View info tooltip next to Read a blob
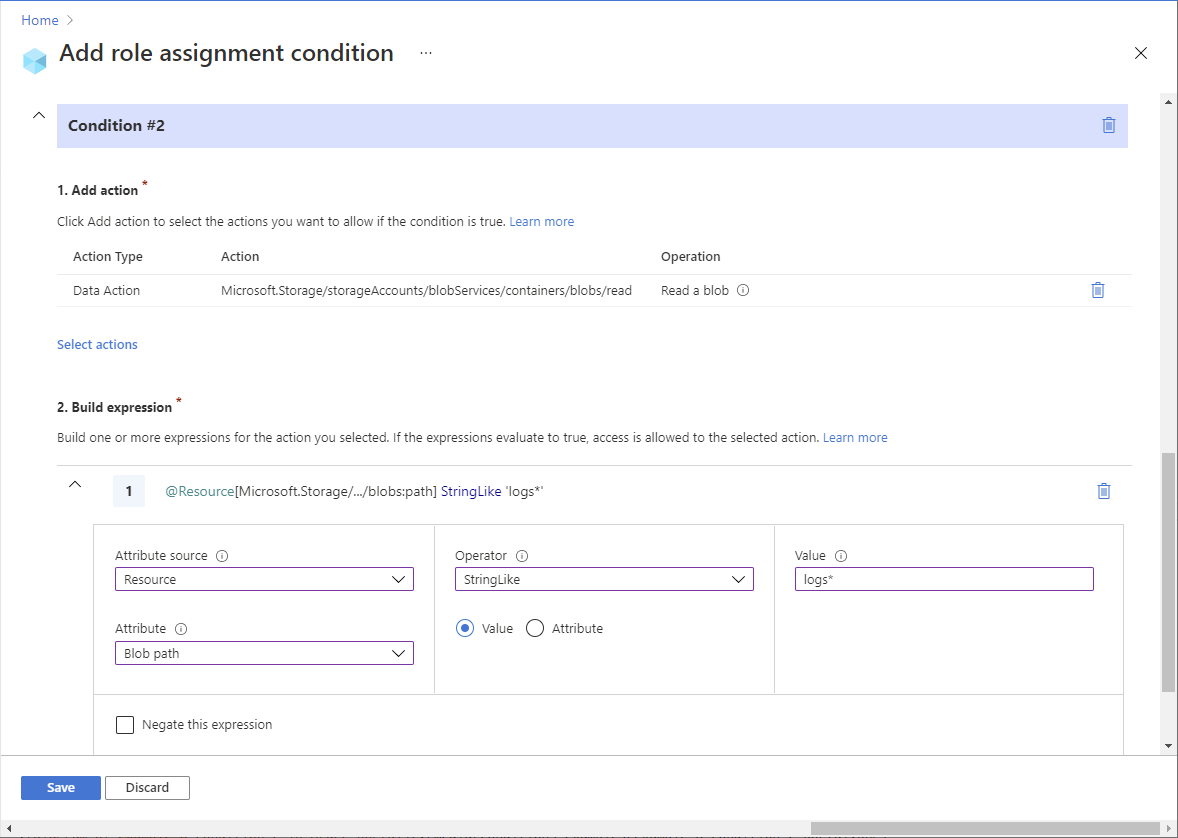The height and width of the screenshot is (838, 1178). click(745, 290)
